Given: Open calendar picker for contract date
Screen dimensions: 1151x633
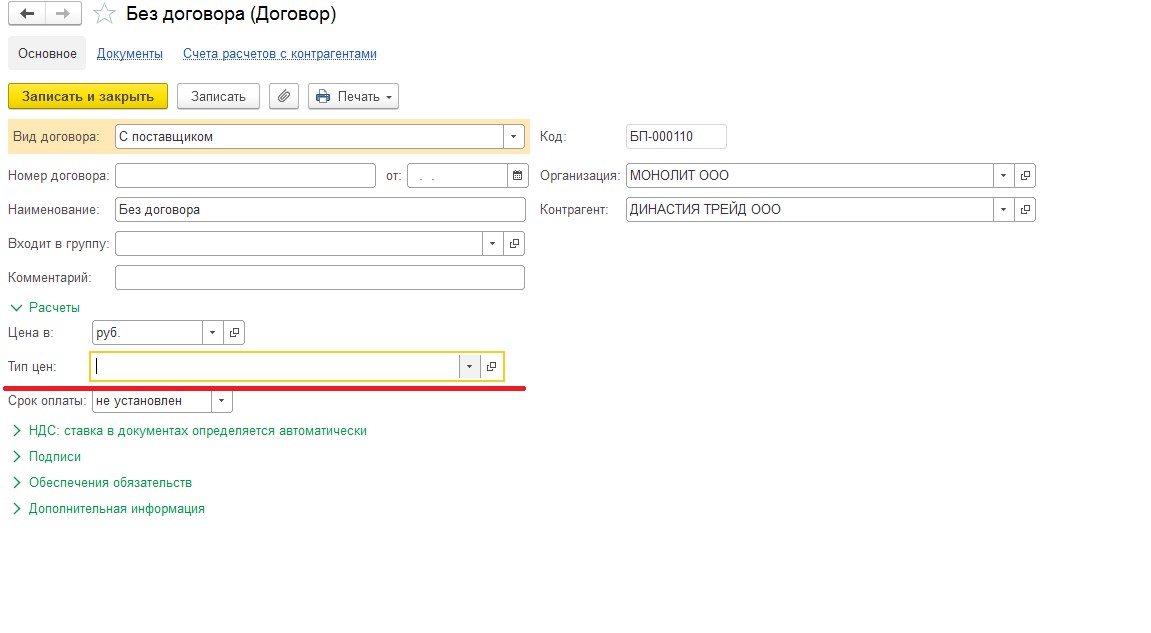Looking at the screenshot, I should click(x=517, y=176).
